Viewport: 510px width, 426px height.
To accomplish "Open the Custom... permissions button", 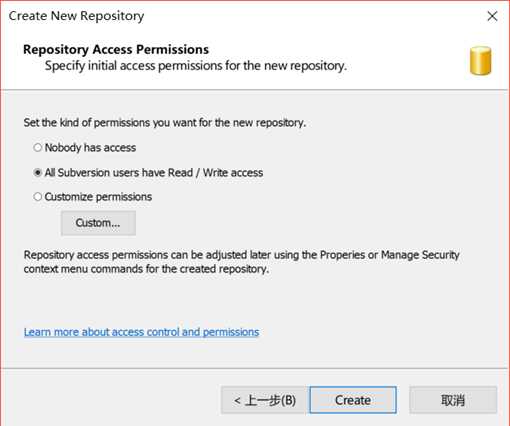I will tap(98, 223).
